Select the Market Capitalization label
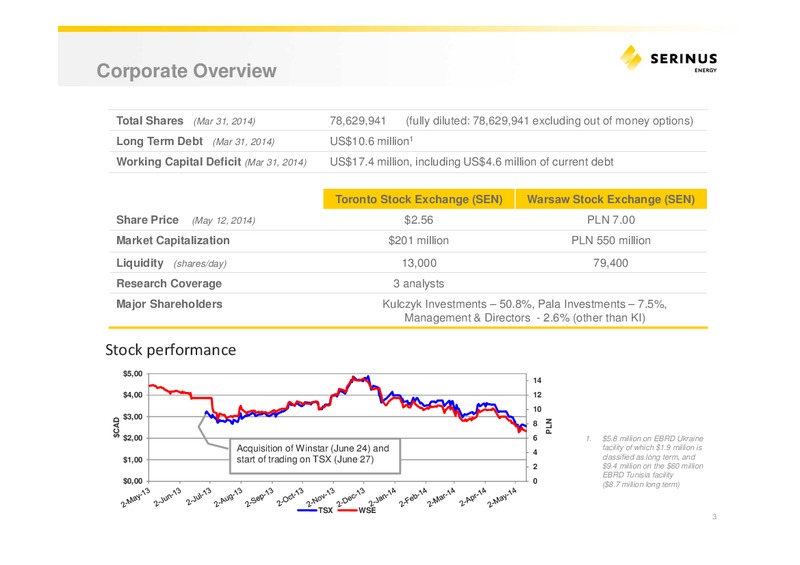 click(173, 240)
